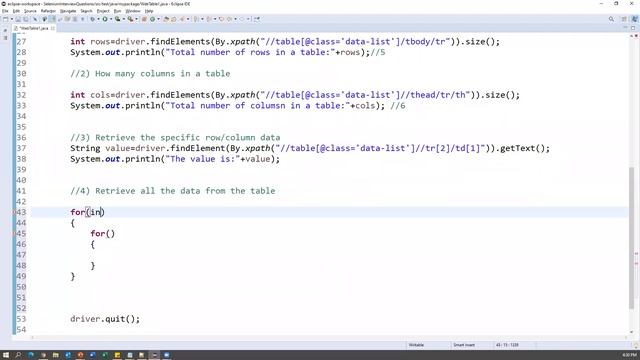Open the Navigate menu
640x360 pixels.
tap(68, 11)
